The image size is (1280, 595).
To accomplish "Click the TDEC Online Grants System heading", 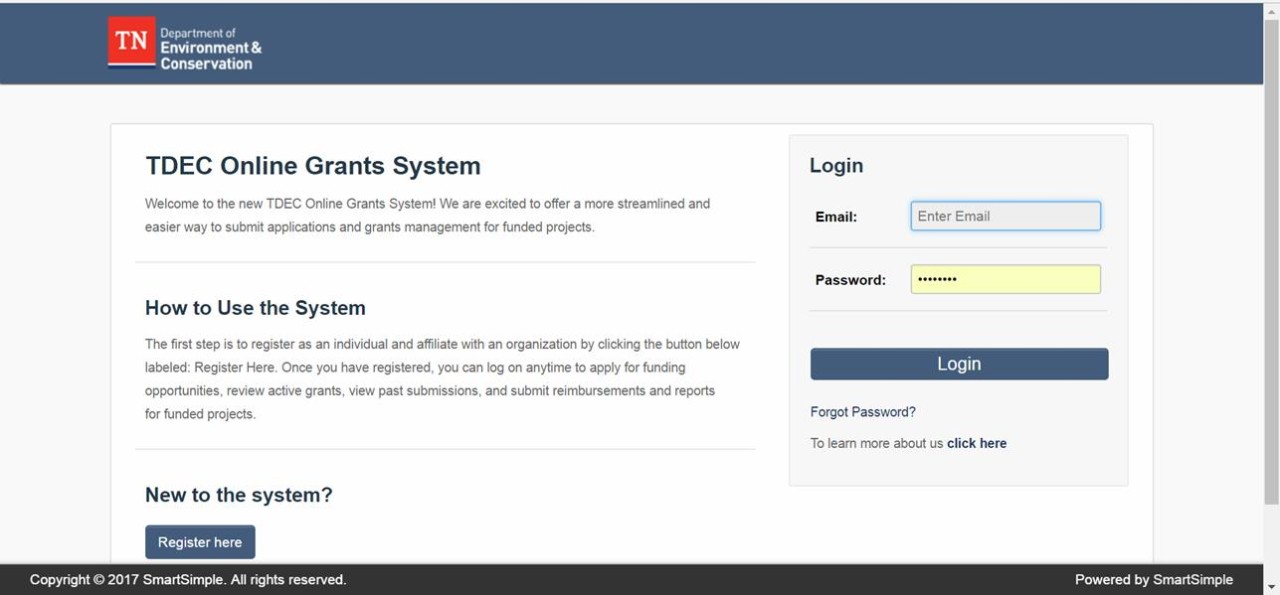I will coord(313,166).
